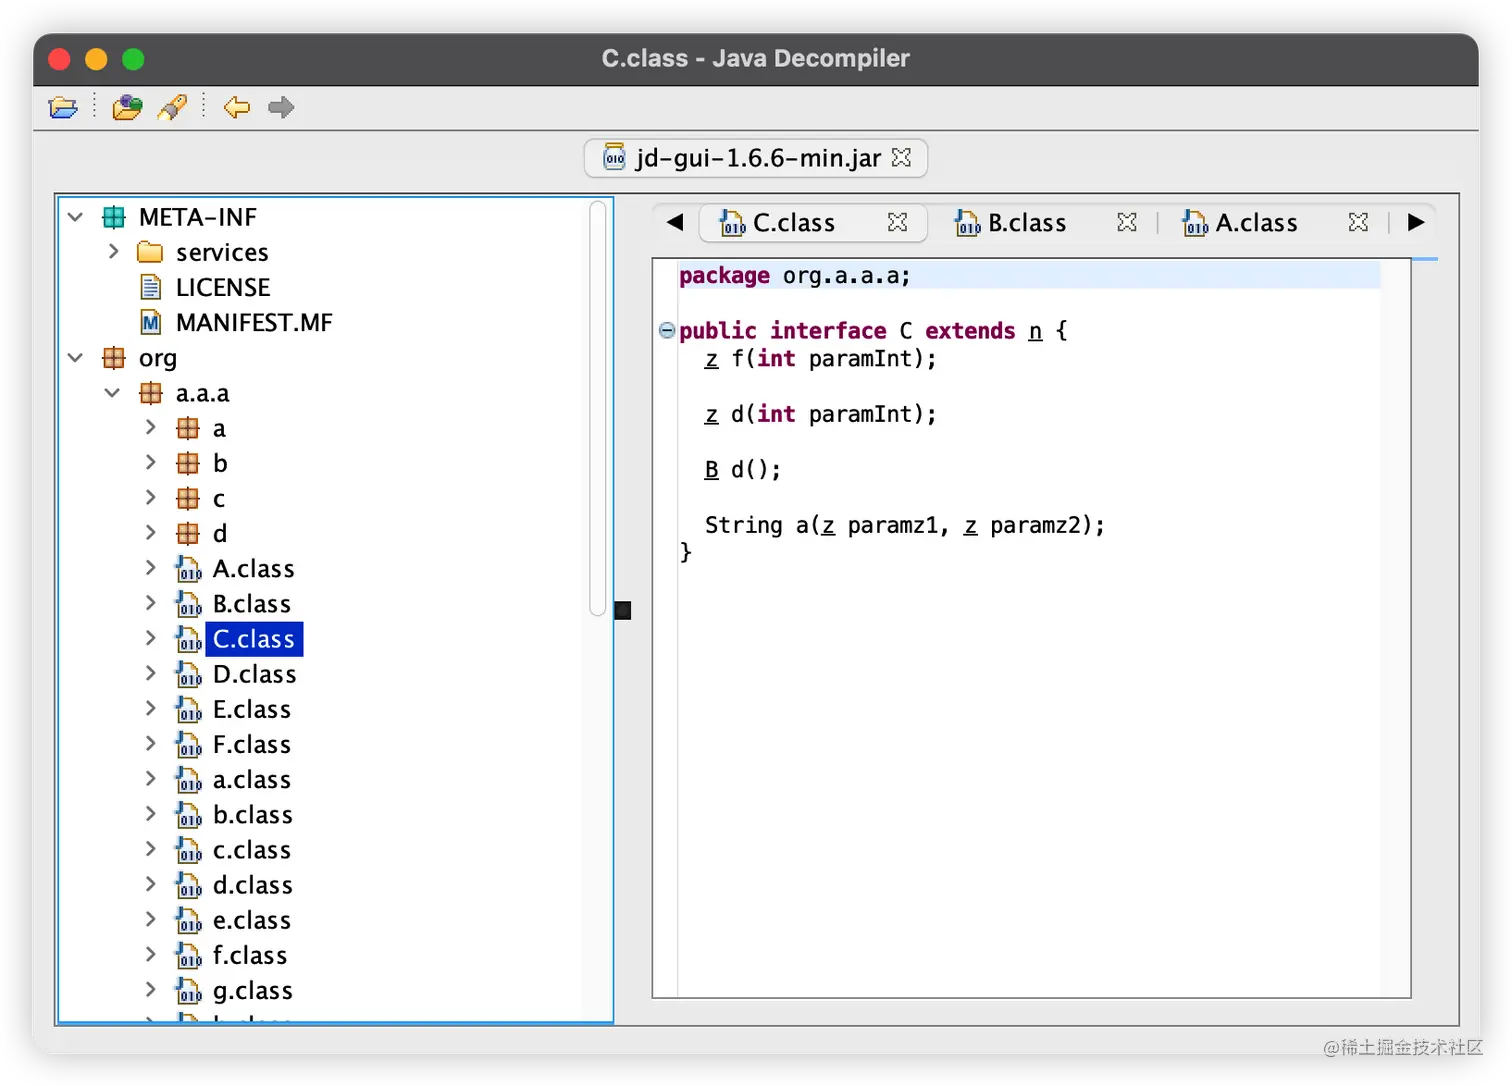
Task: Click the META-INF package icon
Action: point(114,217)
